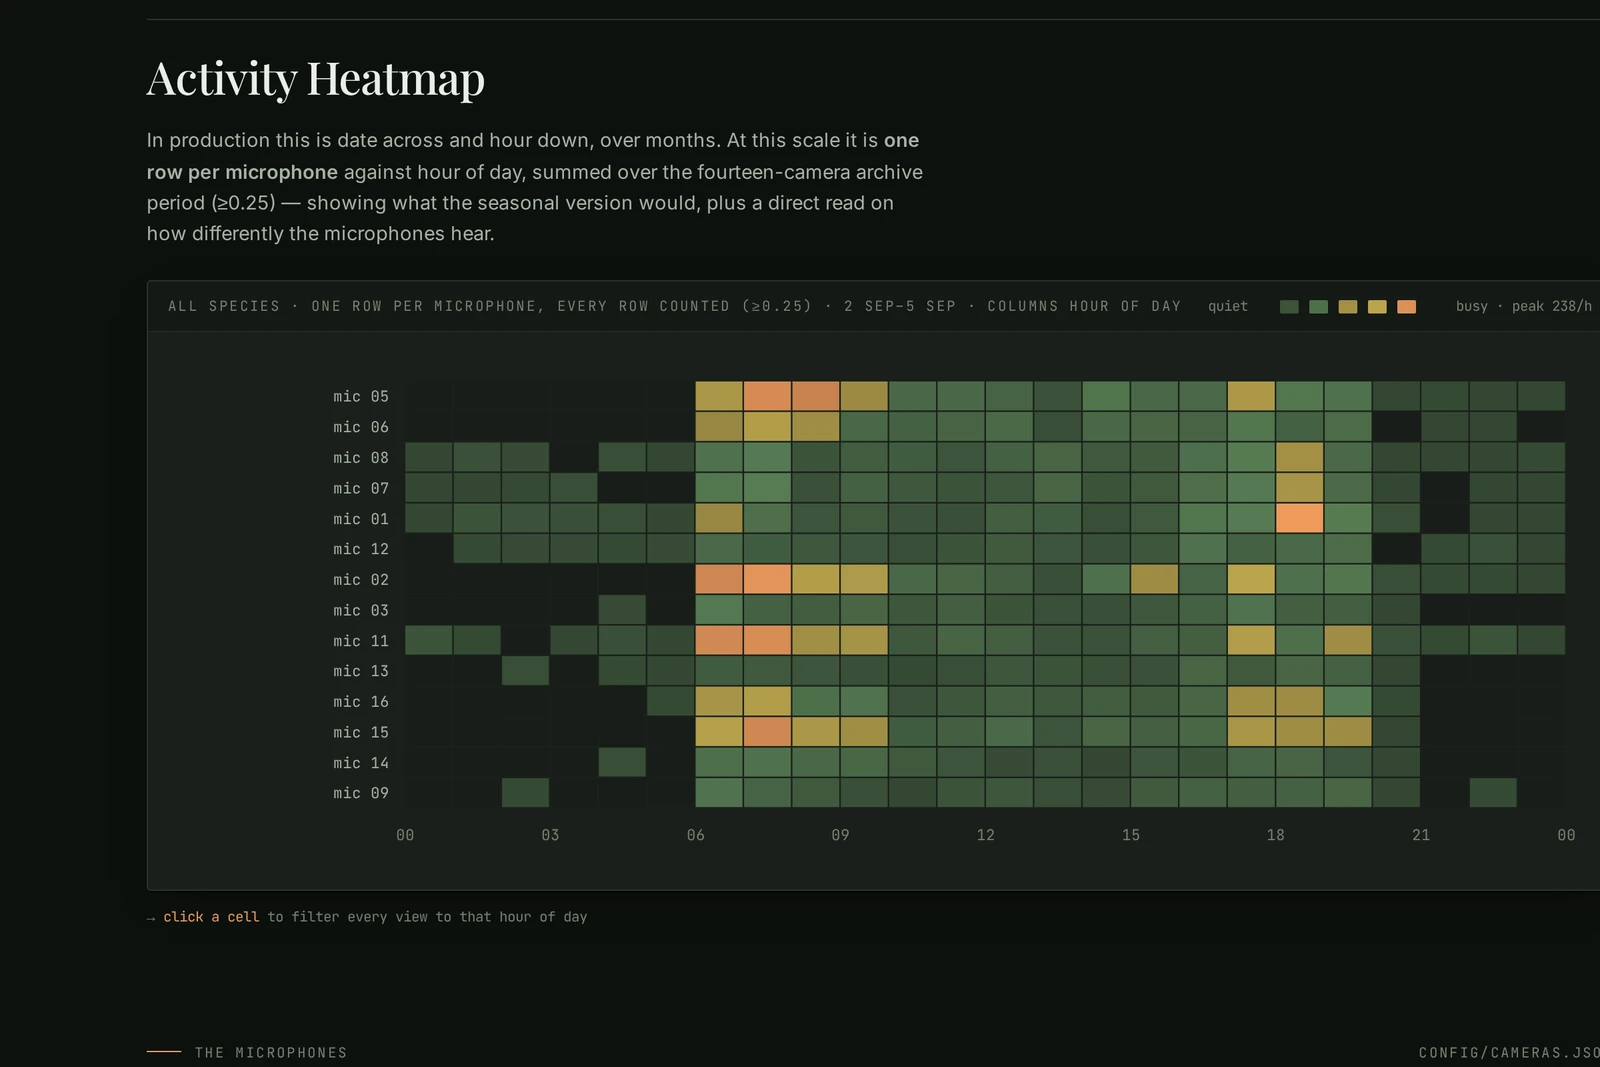This screenshot has width=1600, height=1067.
Task: Click the '18' hour axis label
Action: click(1276, 835)
